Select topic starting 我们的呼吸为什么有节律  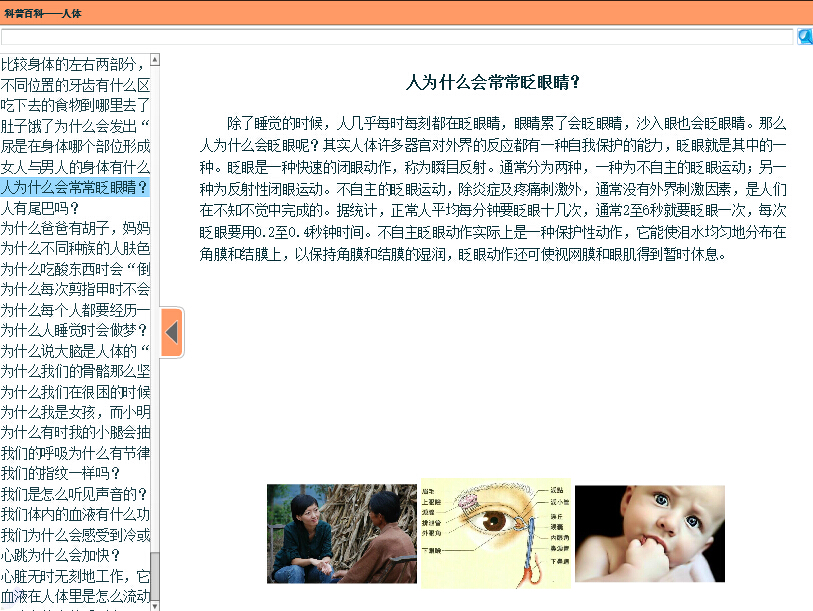[75, 453]
